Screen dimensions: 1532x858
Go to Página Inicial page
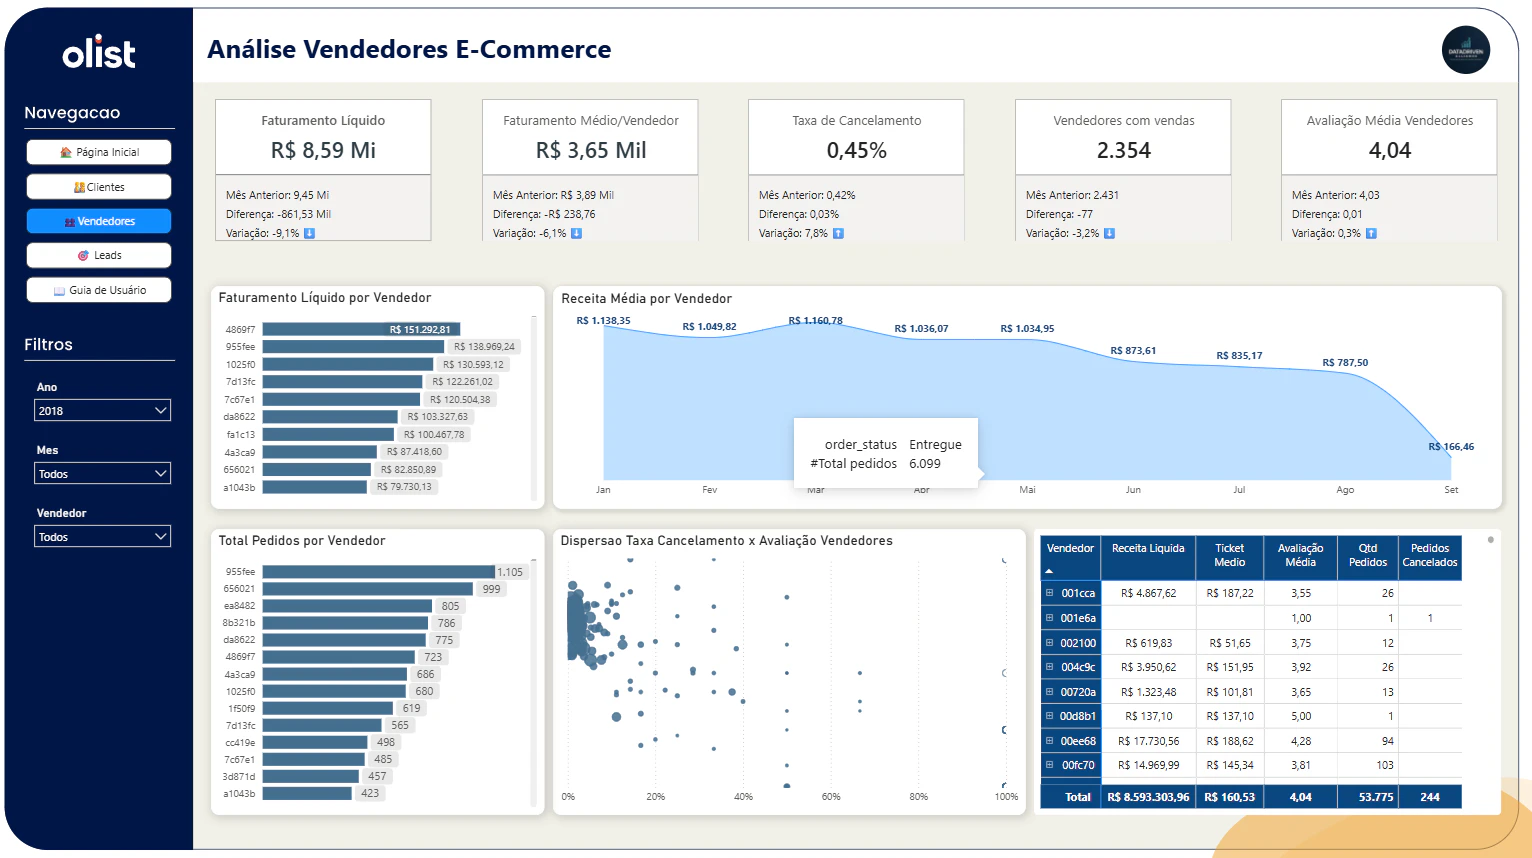coord(99,152)
